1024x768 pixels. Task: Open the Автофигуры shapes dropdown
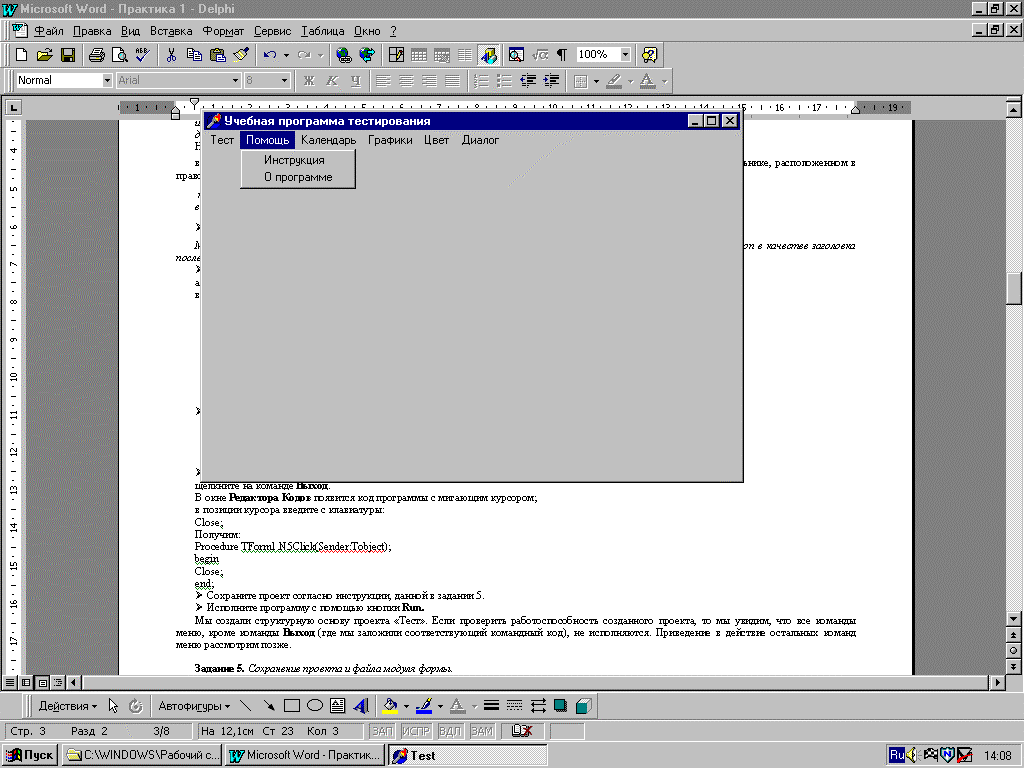click(194, 706)
